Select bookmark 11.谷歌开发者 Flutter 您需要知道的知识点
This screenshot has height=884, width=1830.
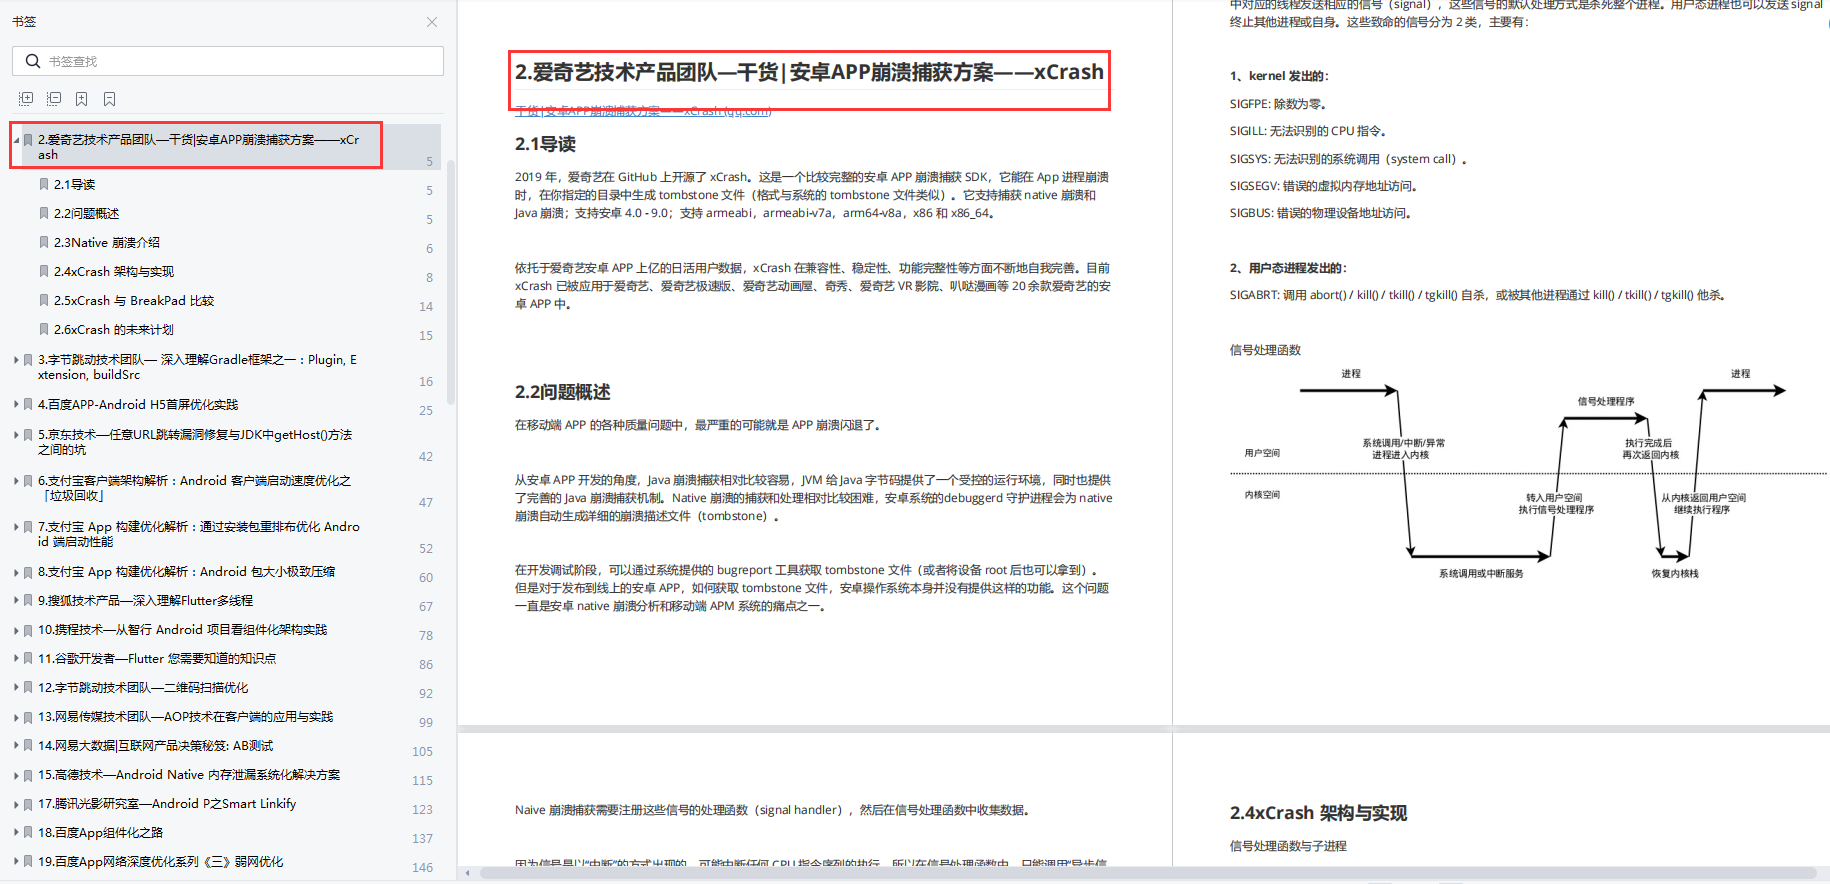(x=157, y=658)
